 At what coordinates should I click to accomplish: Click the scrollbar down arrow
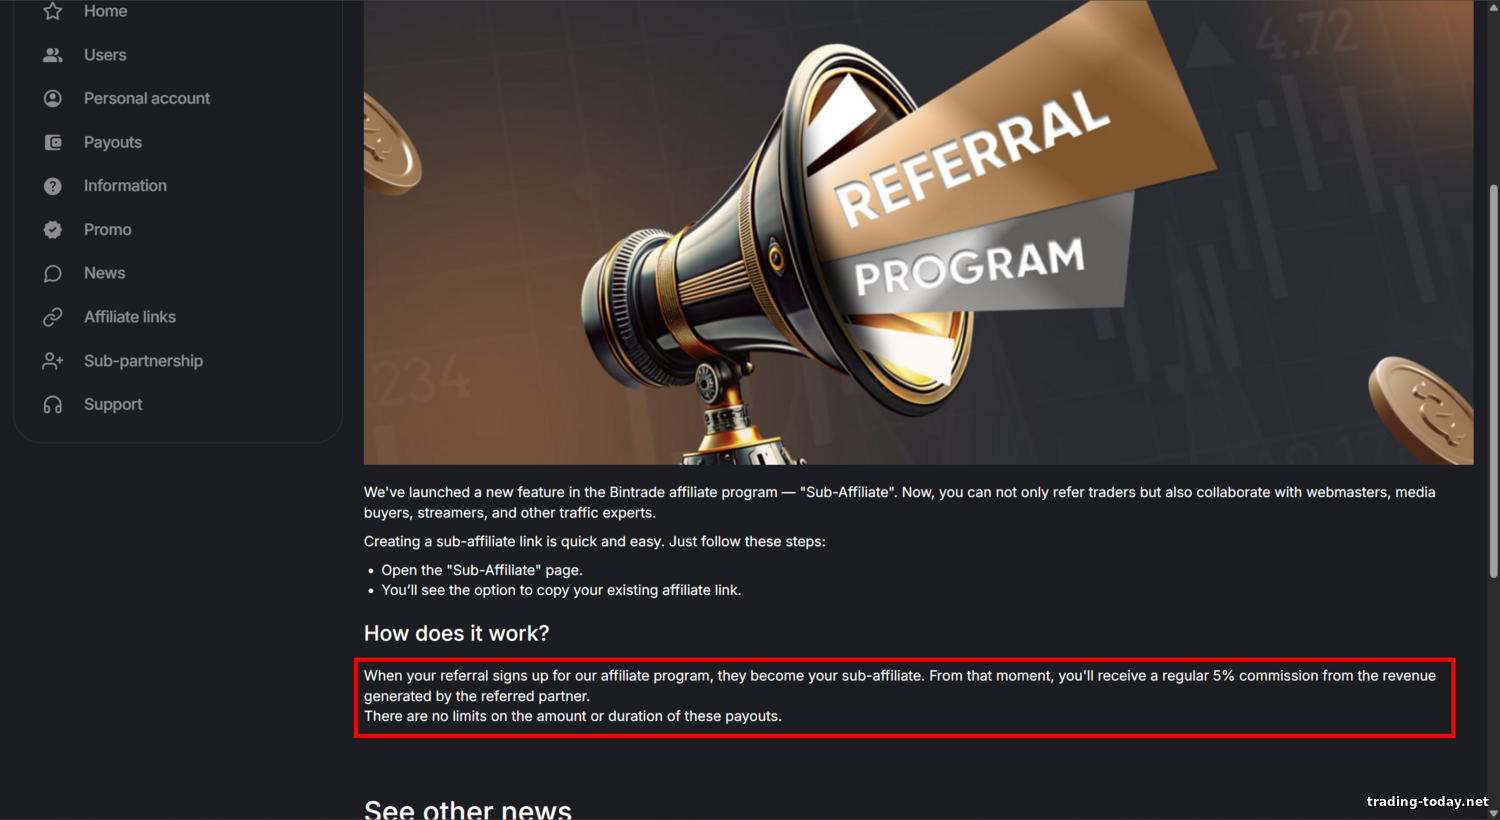1494,813
